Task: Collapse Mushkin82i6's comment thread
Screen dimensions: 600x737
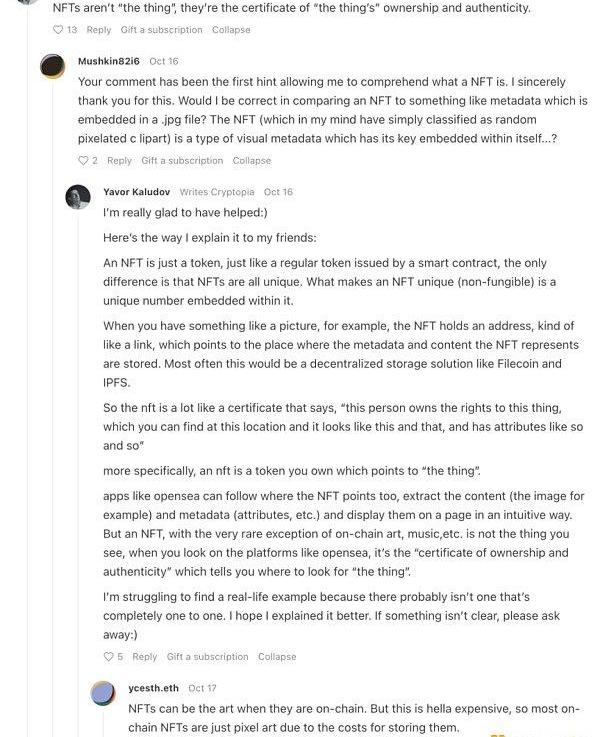Action: click(252, 161)
